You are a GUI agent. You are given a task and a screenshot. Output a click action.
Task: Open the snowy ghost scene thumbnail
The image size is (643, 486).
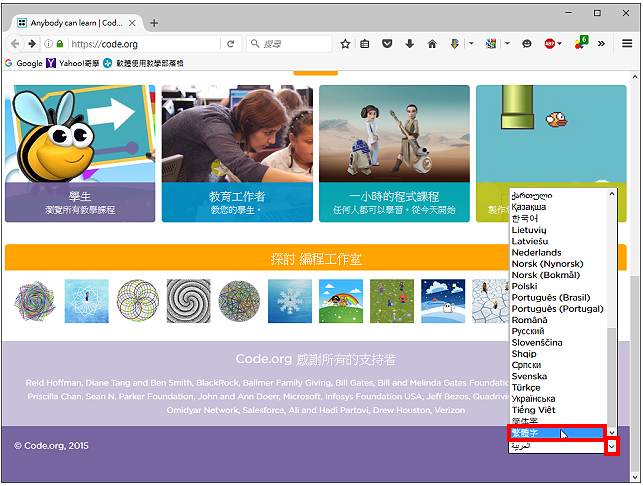(x=443, y=301)
